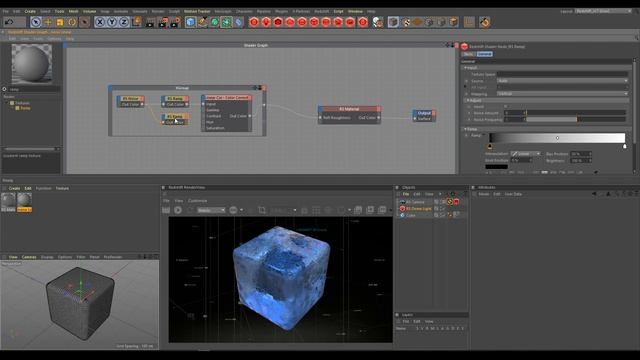Switch to the Basic tab

469,54
